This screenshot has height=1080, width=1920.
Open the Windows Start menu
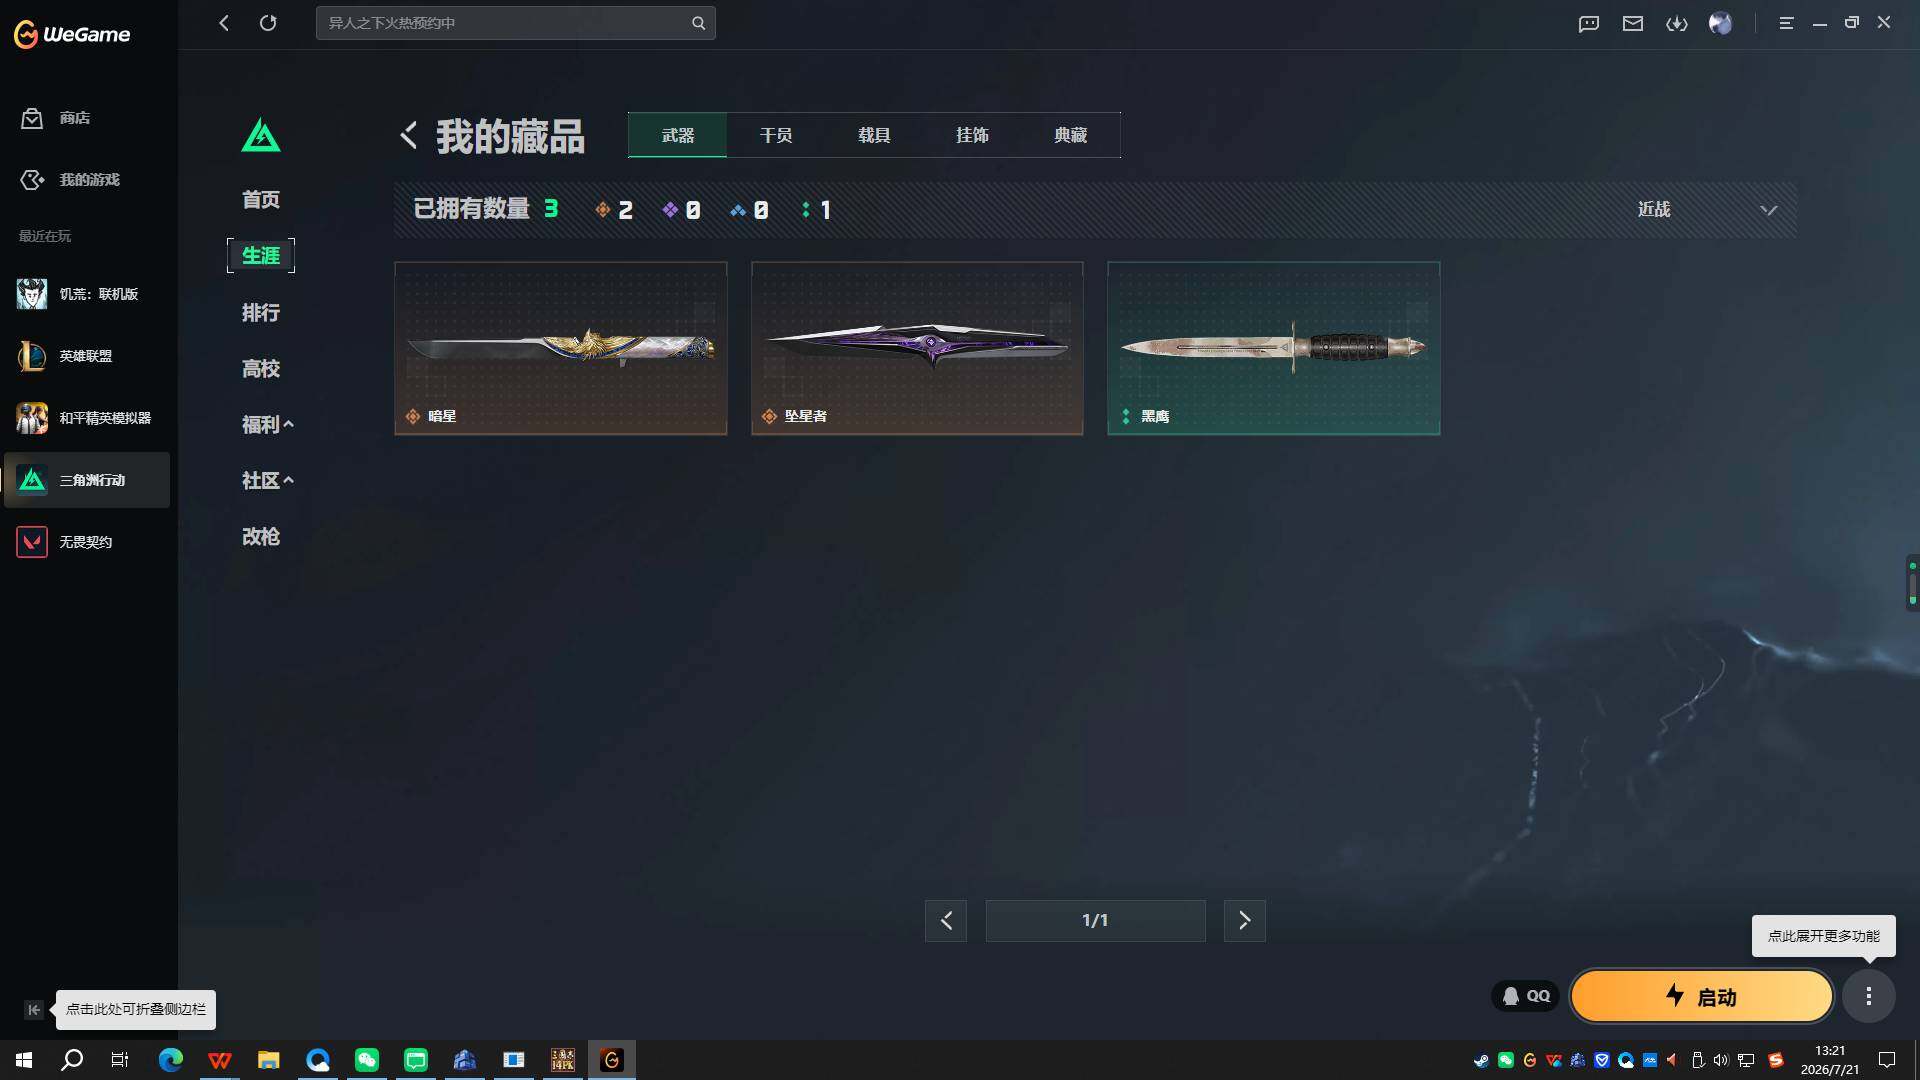click(24, 1060)
